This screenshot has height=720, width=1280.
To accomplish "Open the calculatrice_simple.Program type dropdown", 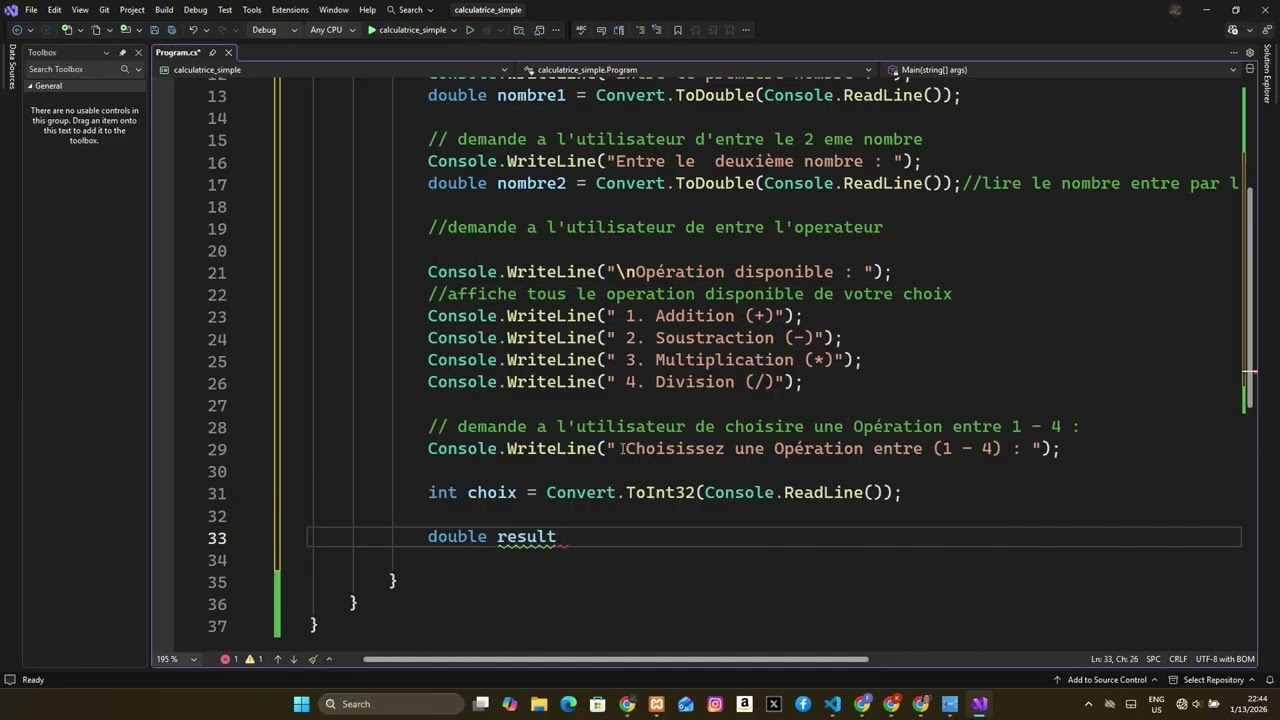I will (x=868, y=70).
